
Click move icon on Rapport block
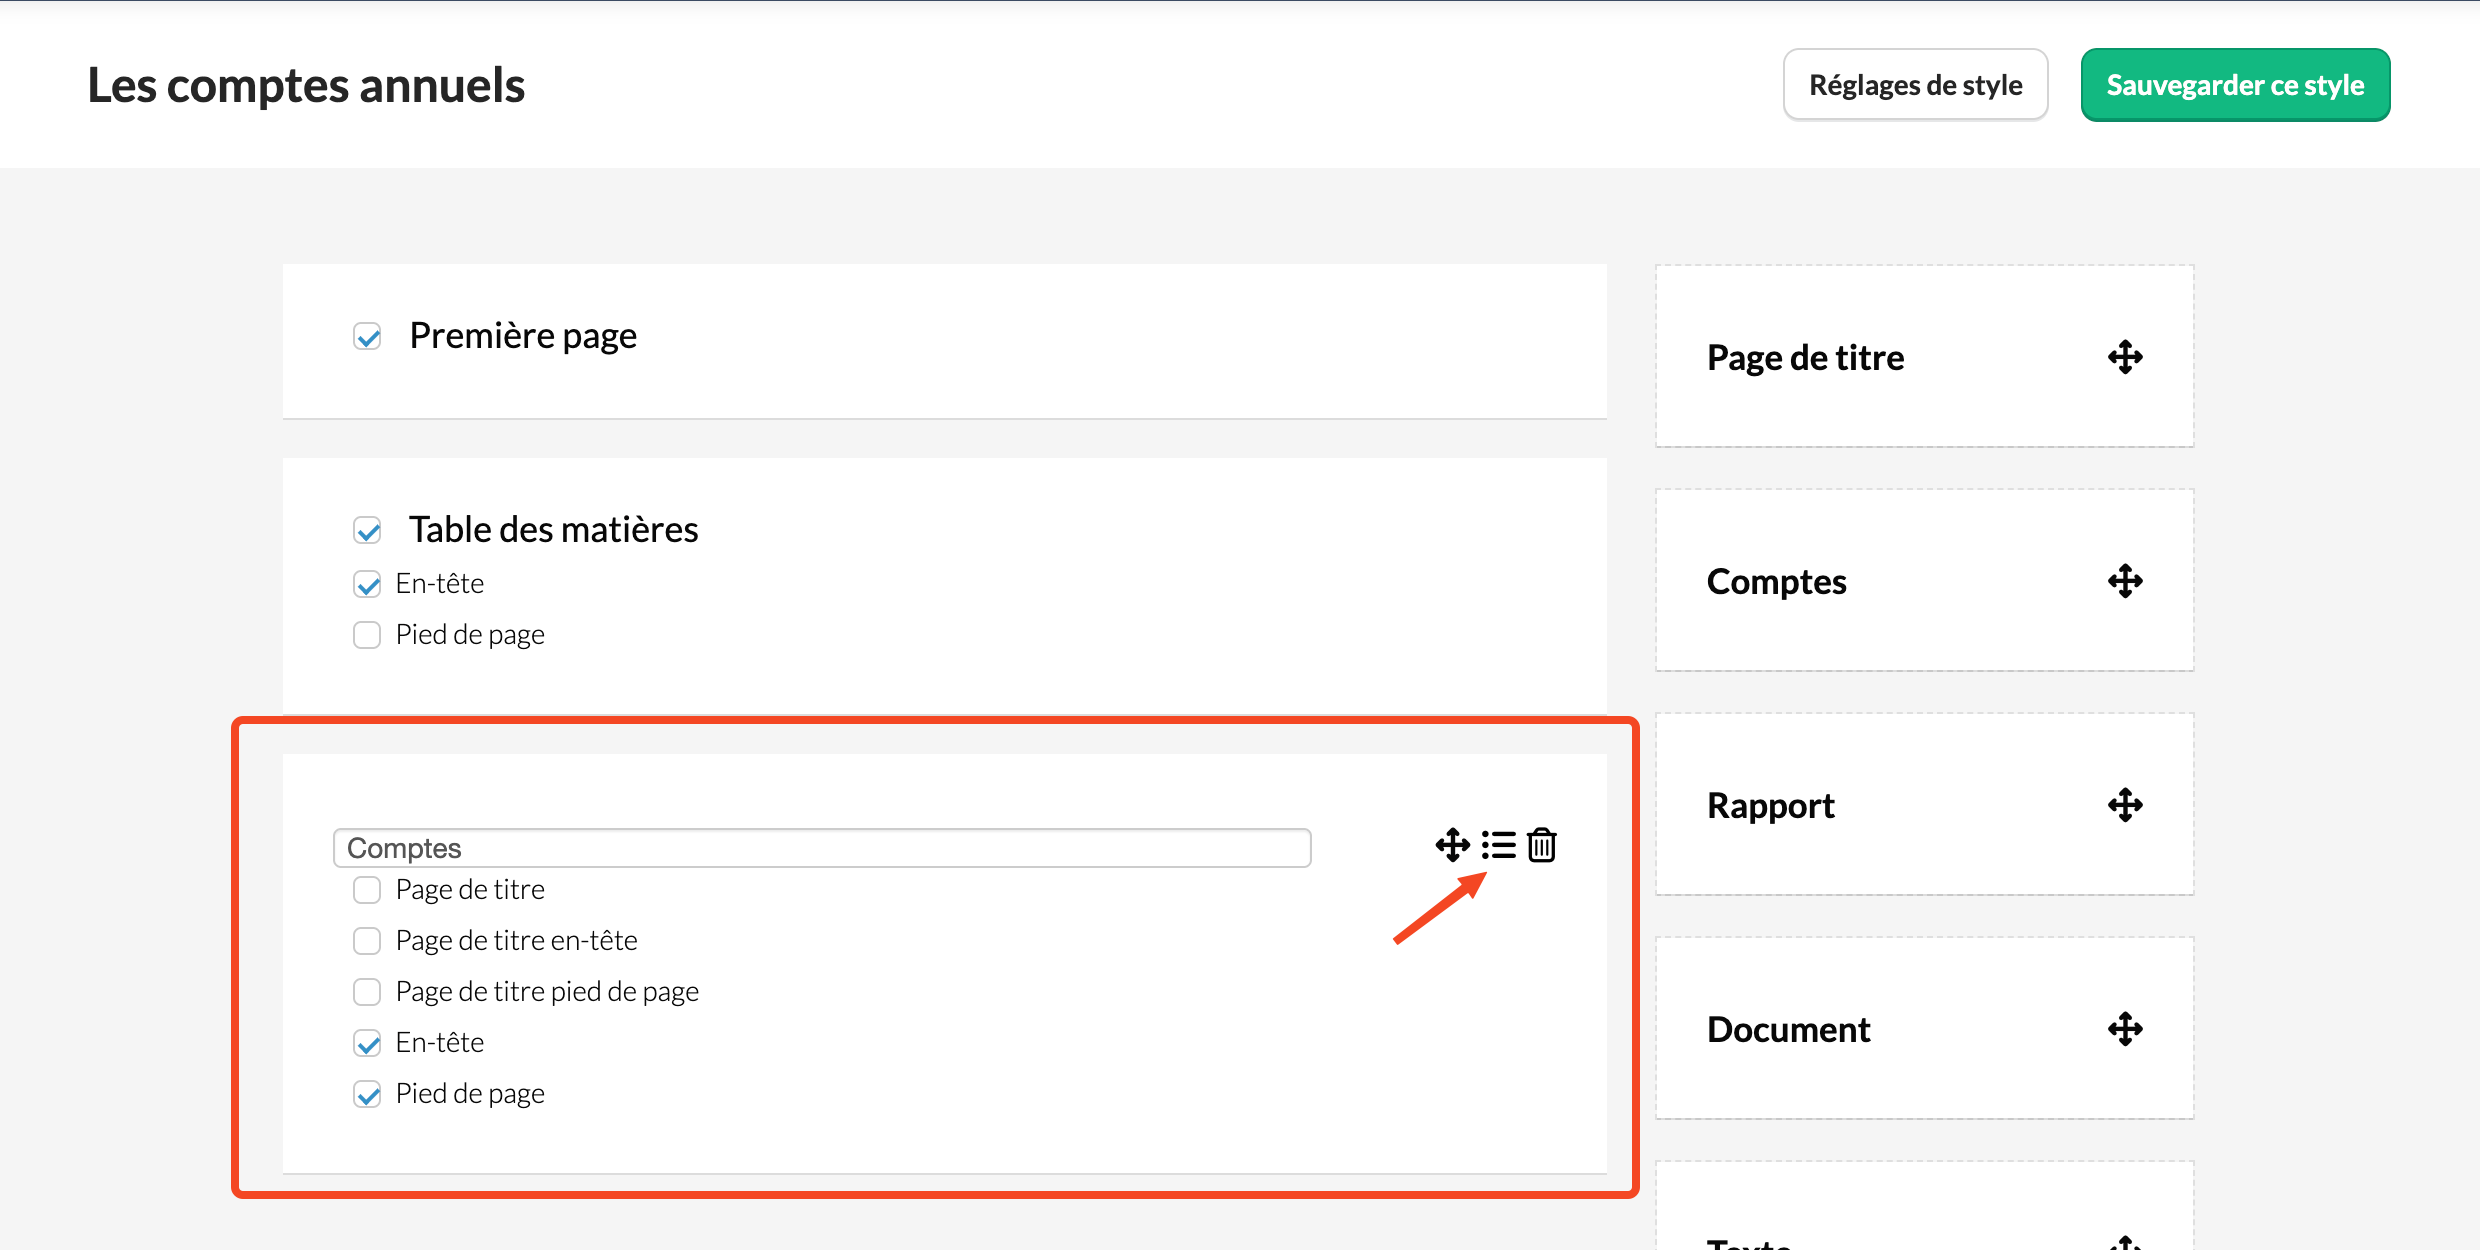pos(2125,805)
